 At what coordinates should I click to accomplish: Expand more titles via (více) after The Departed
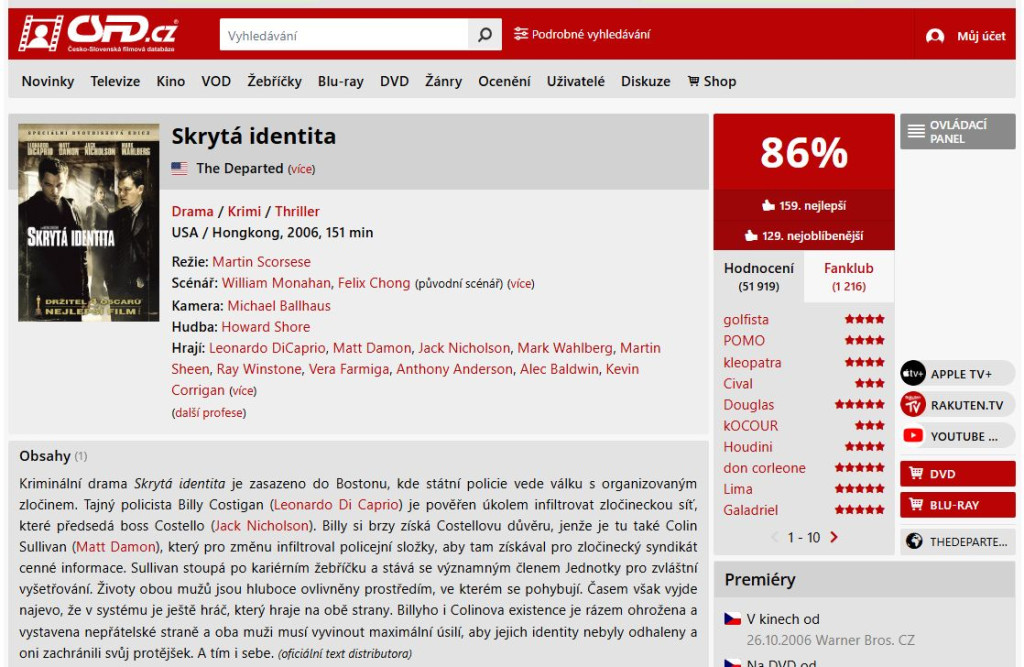coord(302,169)
